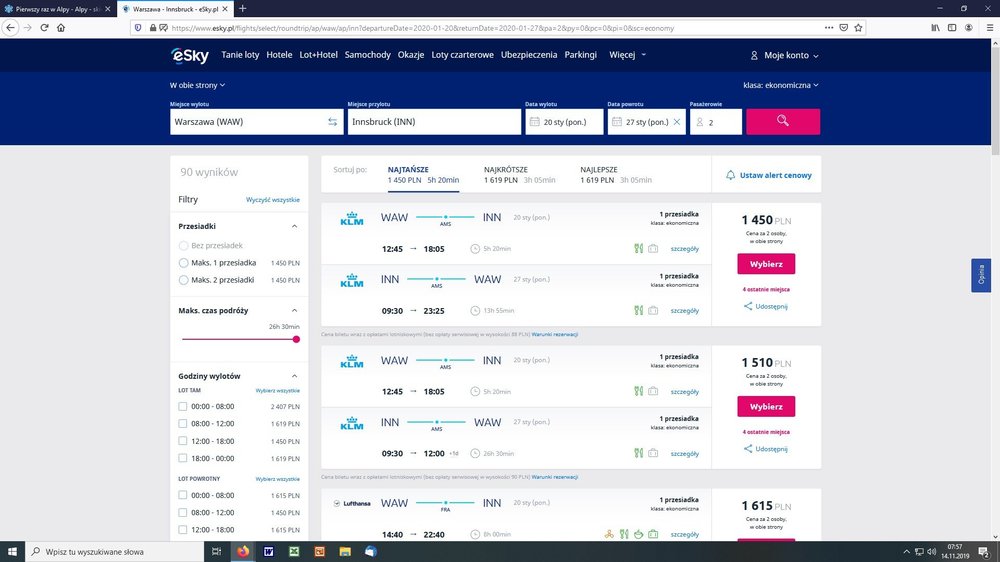Click share icon for the 1 450 PLN offer
The image size is (1000, 562).
[747, 306]
